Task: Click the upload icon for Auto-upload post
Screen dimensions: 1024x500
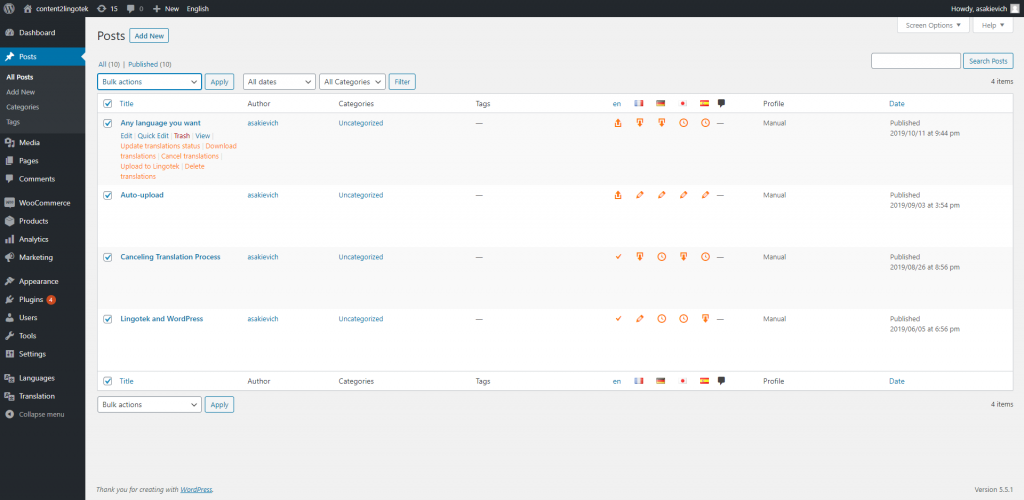Action: (618, 195)
